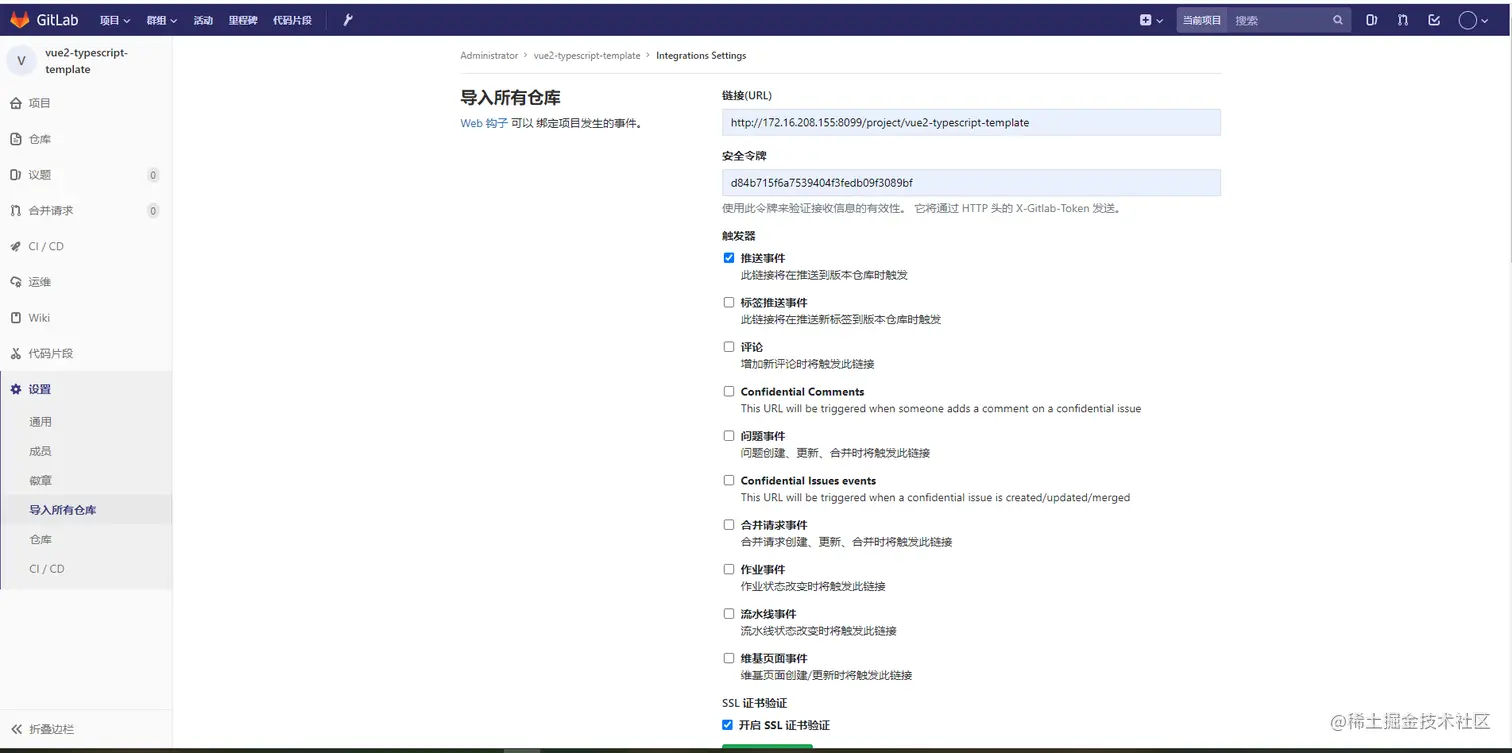
Task: Expand the user avatar dropdown
Action: (1470, 19)
